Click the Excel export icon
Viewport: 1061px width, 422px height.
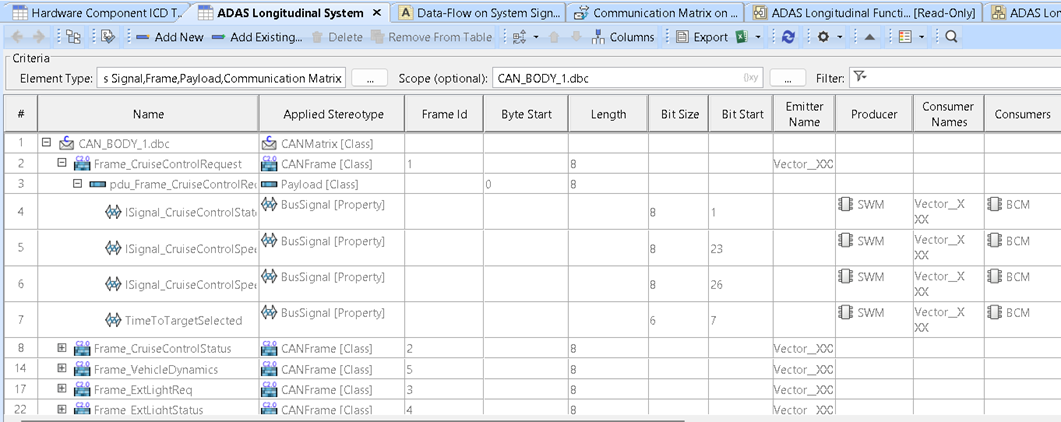click(742, 37)
